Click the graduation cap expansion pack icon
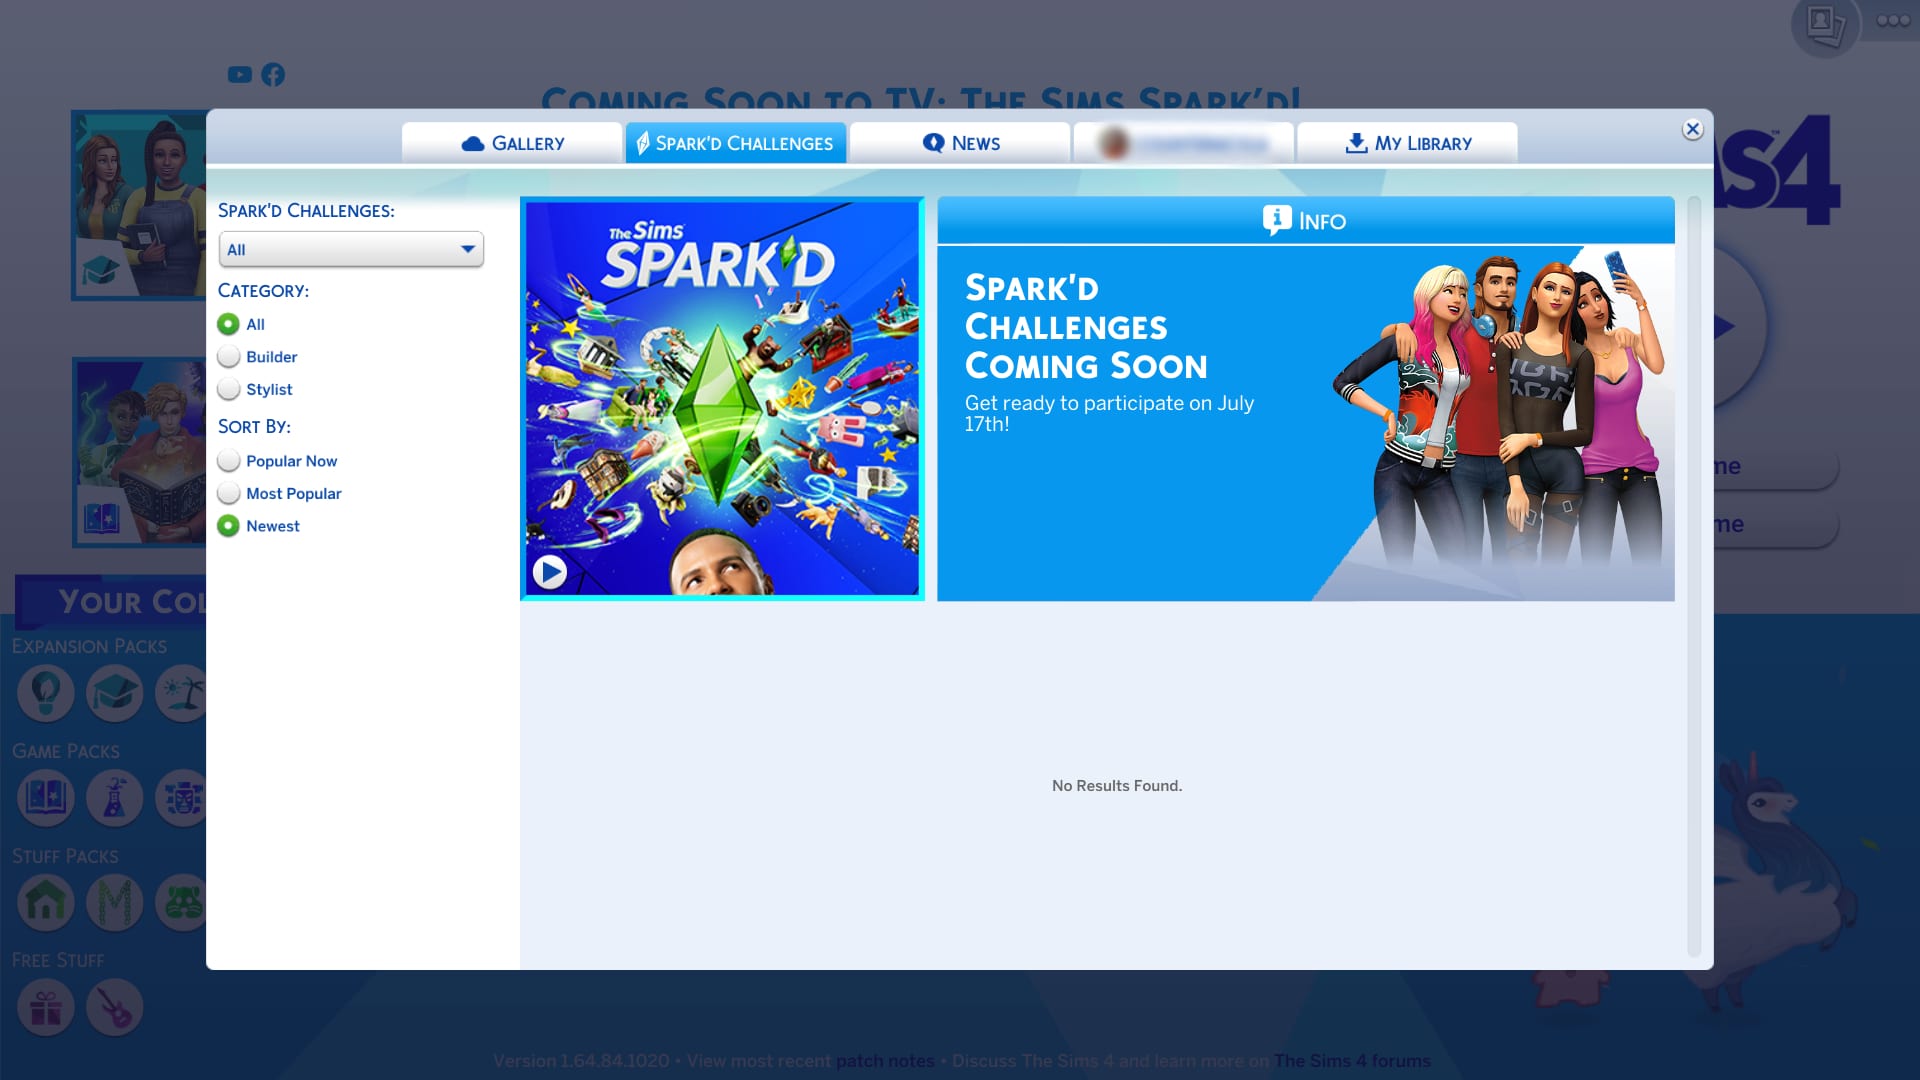The image size is (1920, 1080). [x=115, y=693]
